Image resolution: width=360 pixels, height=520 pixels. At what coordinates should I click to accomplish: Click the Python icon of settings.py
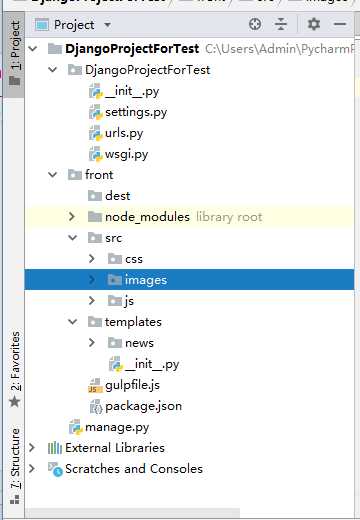(x=96, y=112)
